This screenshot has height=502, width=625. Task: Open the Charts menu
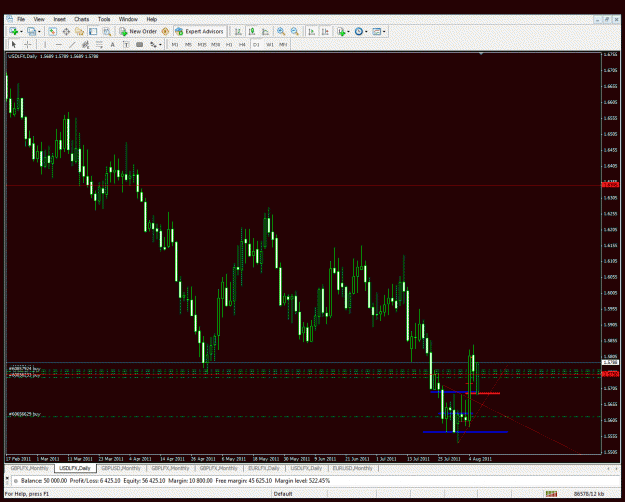point(81,19)
